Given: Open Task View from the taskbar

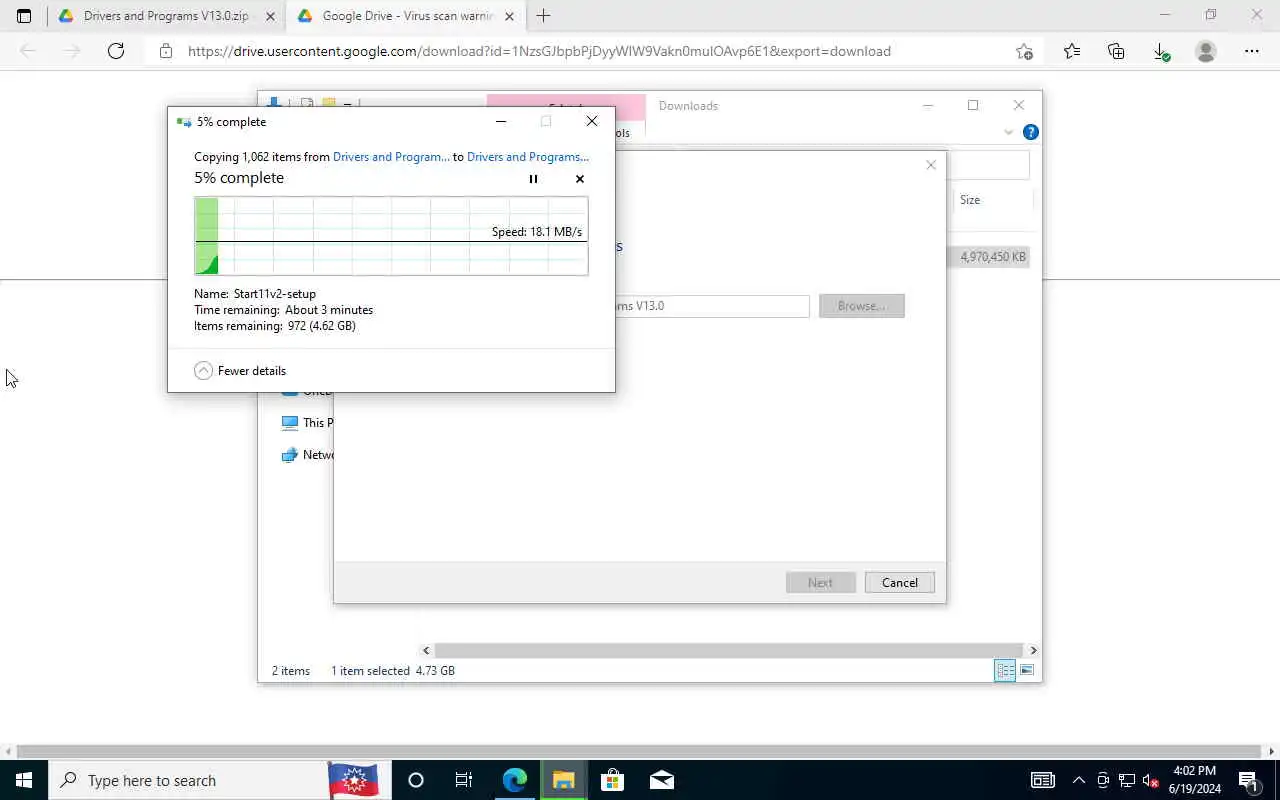Looking at the screenshot, I should pyautogui.click(x=464, y=780).
